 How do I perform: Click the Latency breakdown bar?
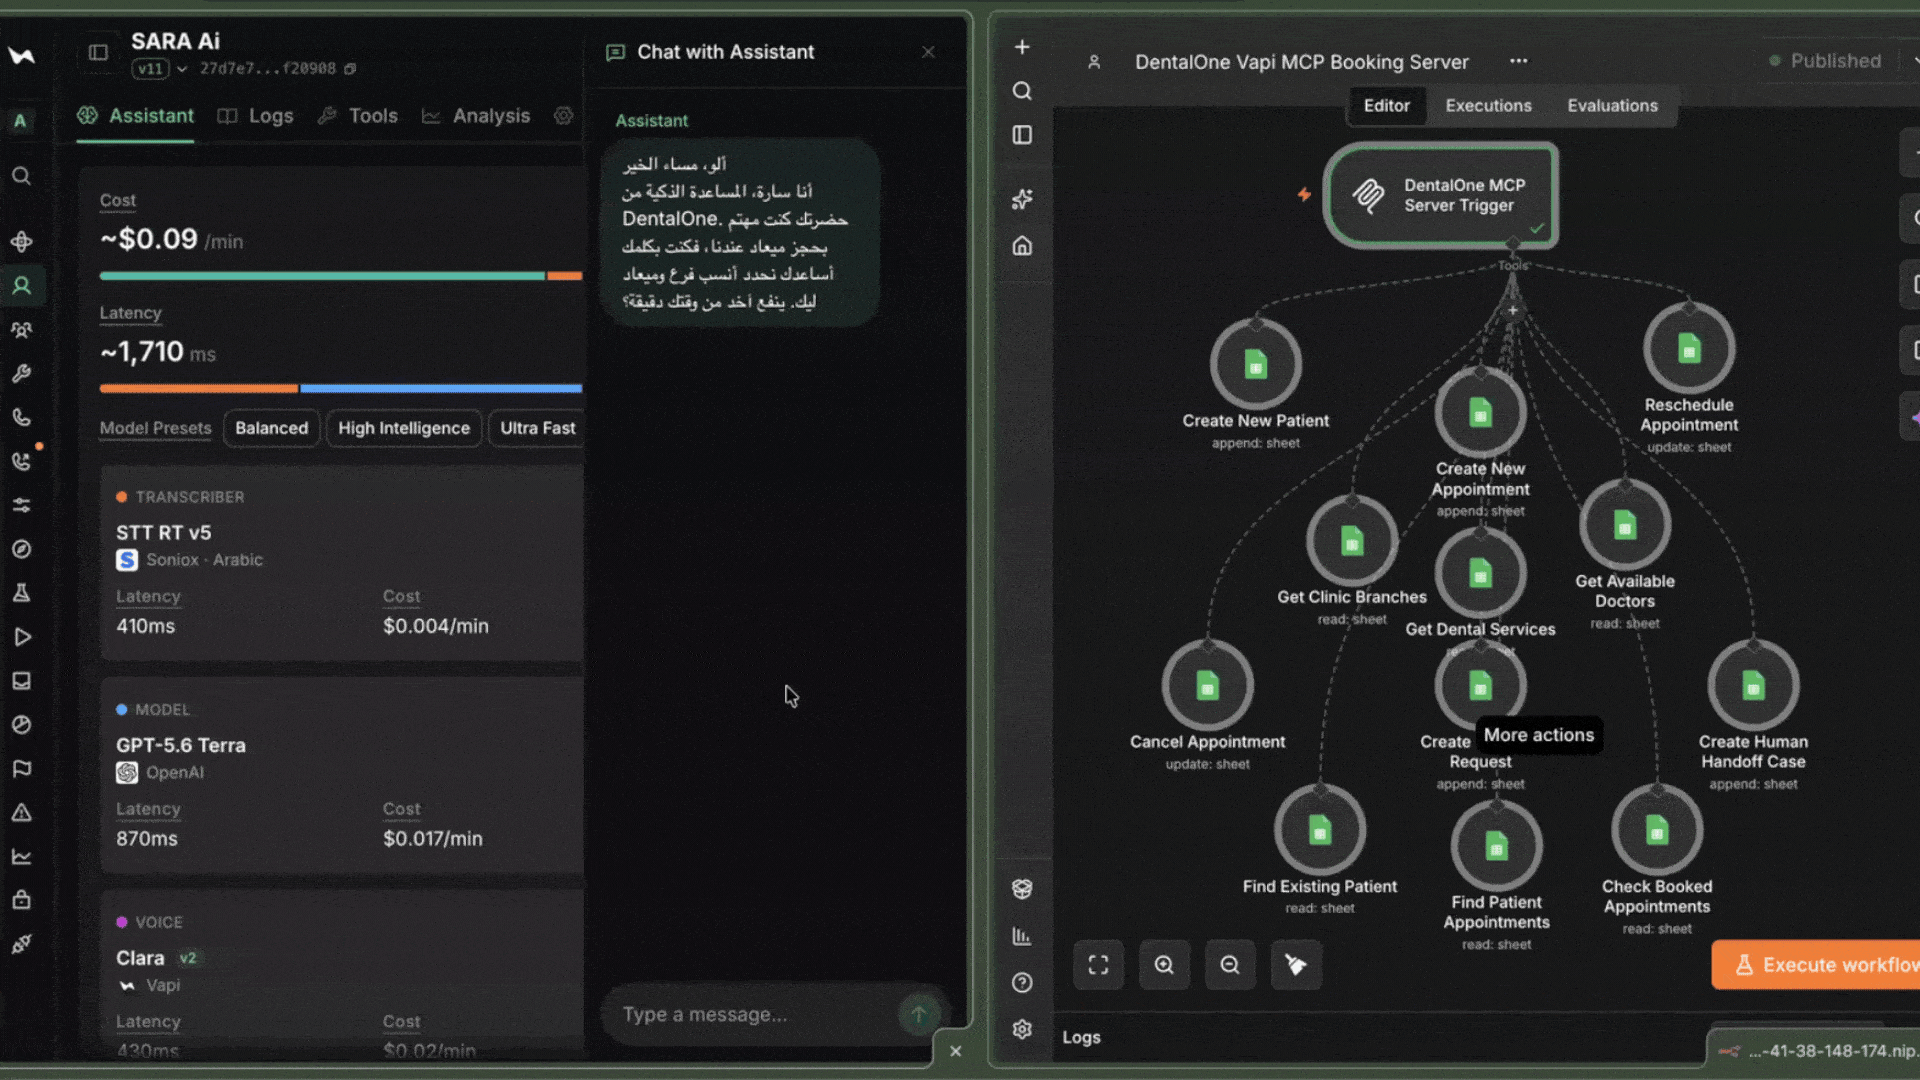(x=341, y=388)
